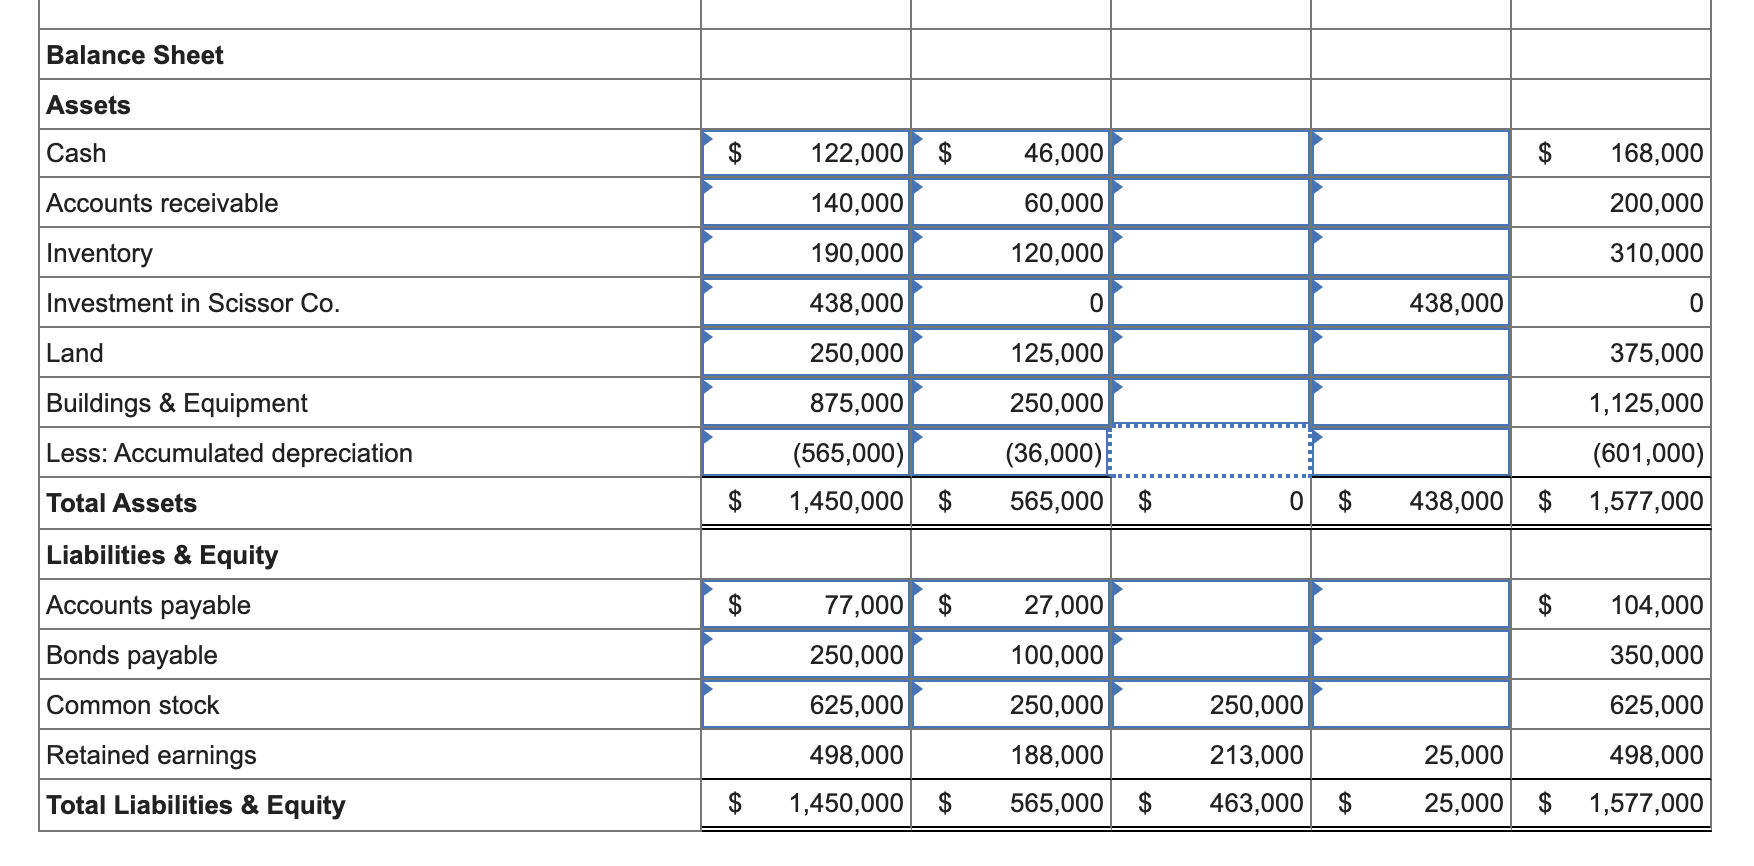The image size is (1754, 866).
Task: Click Buildings & Equipment 250,000 cell
Action: pos(1011,403)
